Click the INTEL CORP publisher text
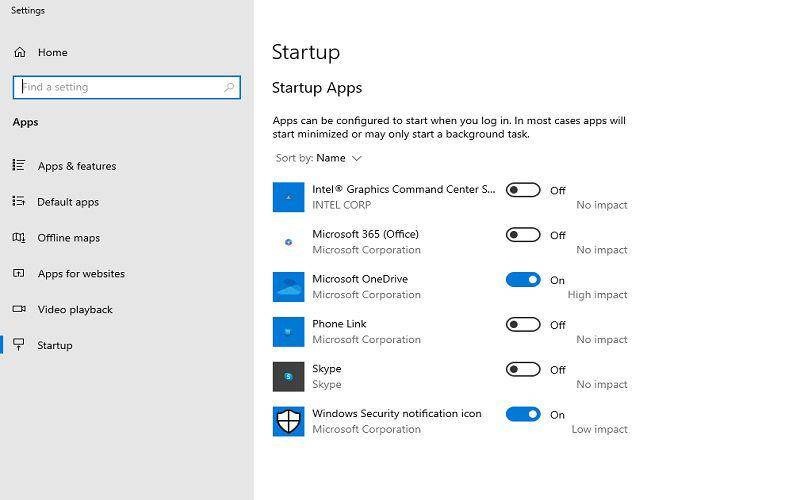Image resolution: width=800 pixels, height=500 pixels. tap(341, 205)
